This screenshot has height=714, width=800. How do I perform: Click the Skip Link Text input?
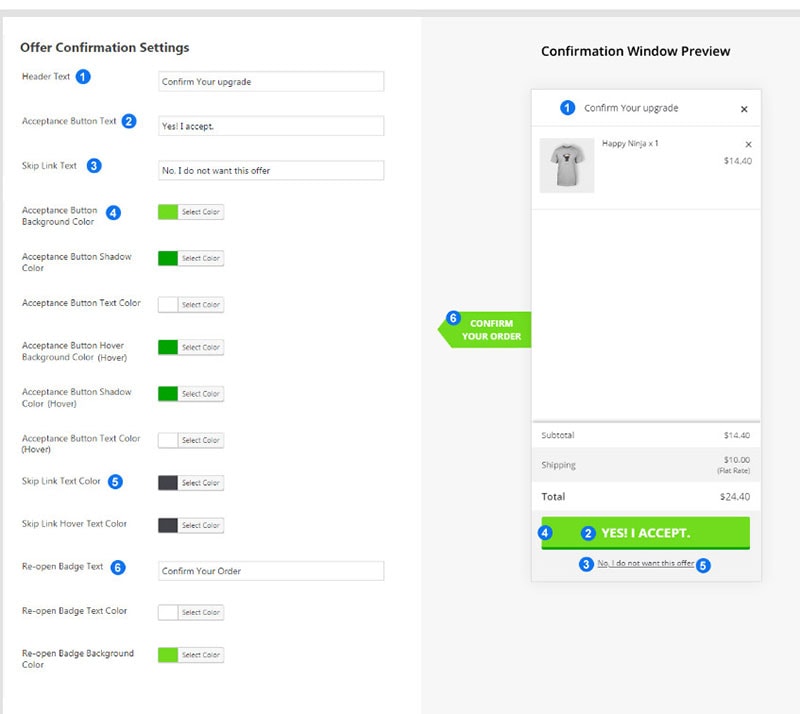tap(271, 171)
